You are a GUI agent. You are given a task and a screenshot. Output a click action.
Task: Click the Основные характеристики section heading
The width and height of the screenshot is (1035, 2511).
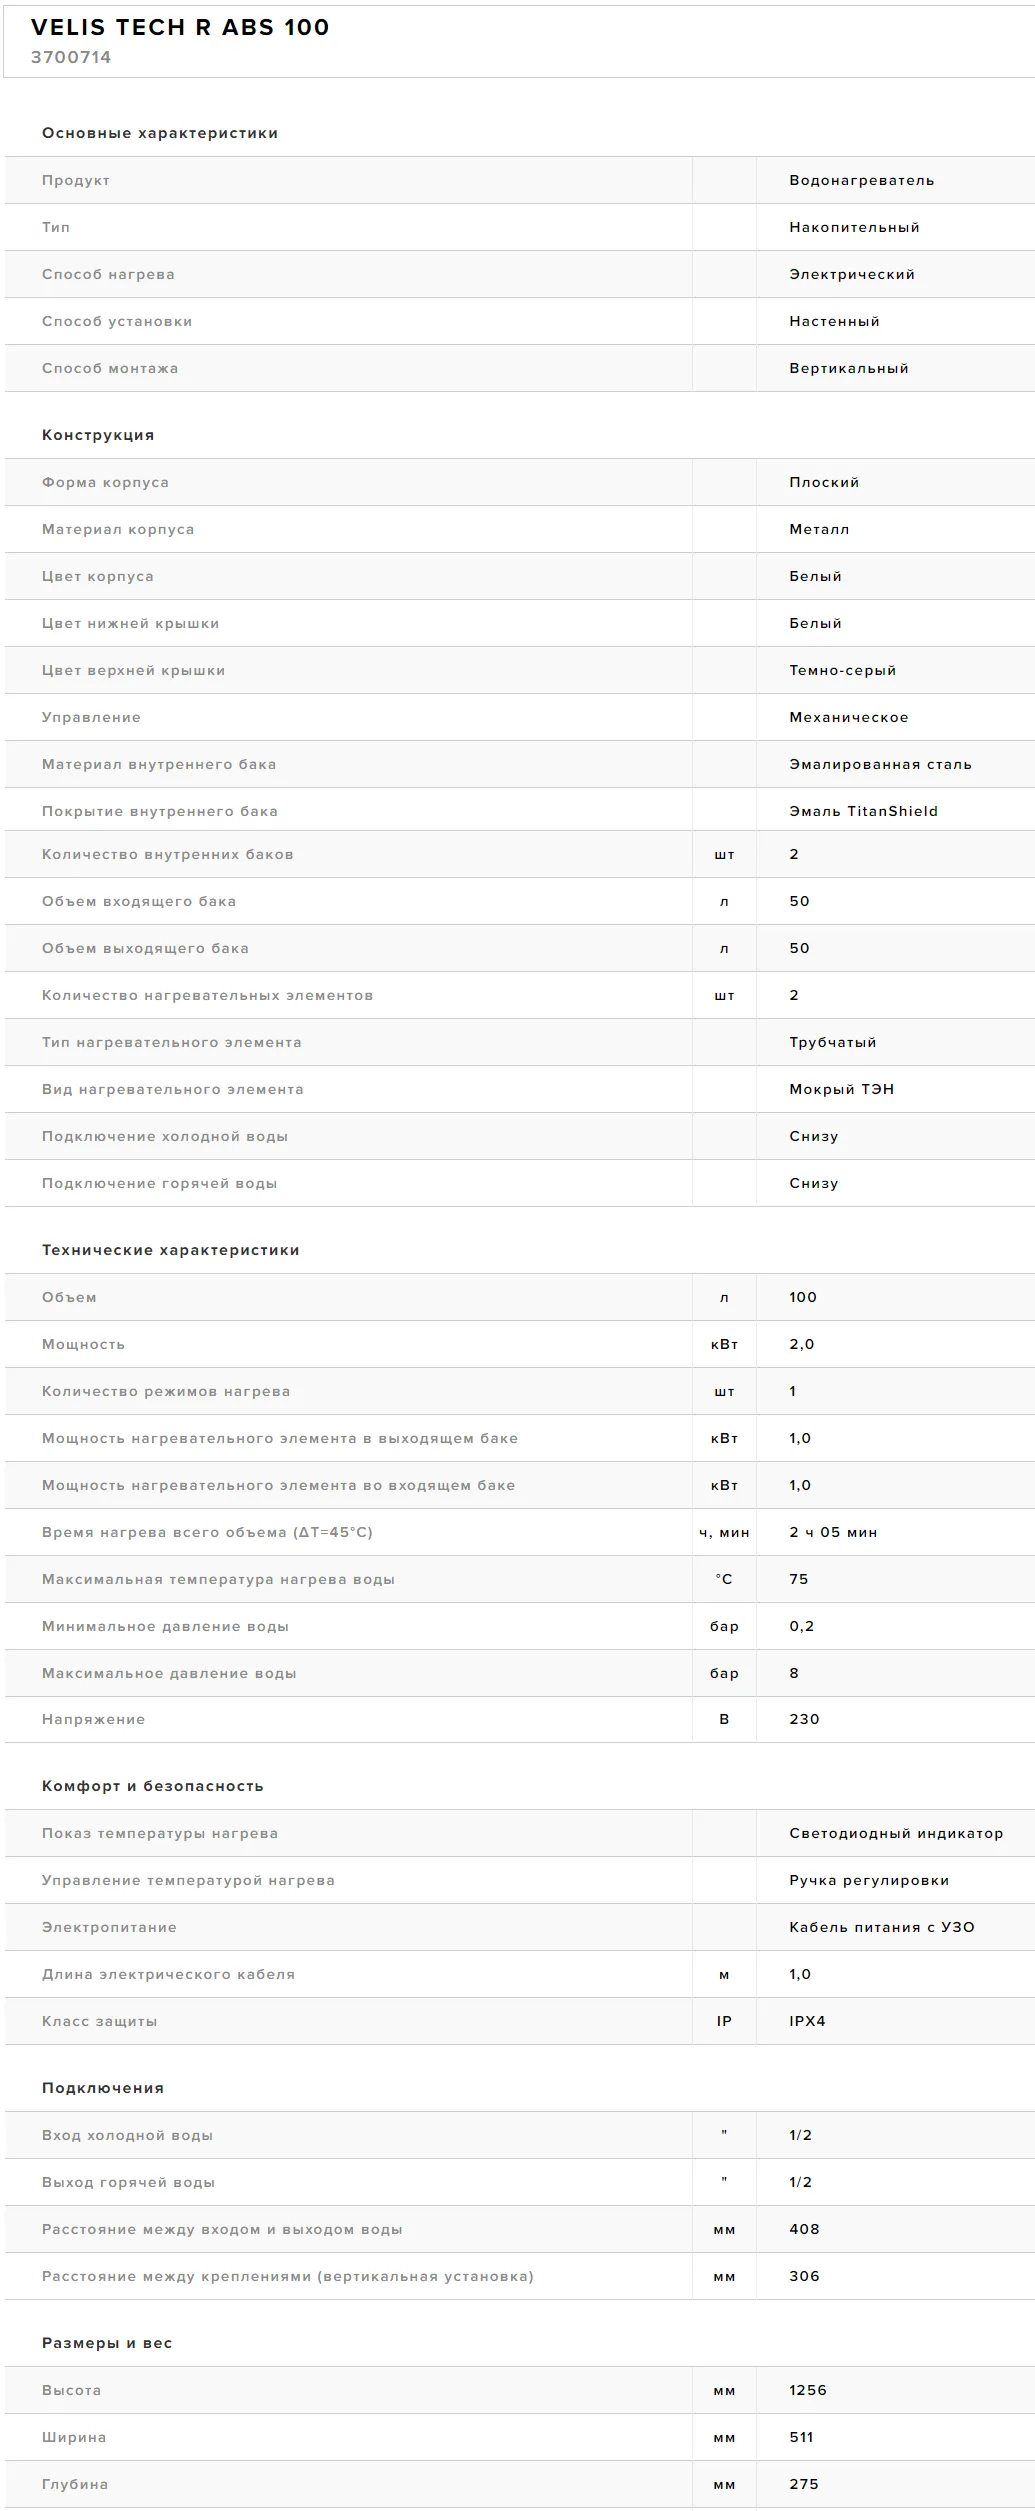click(160, 133)
